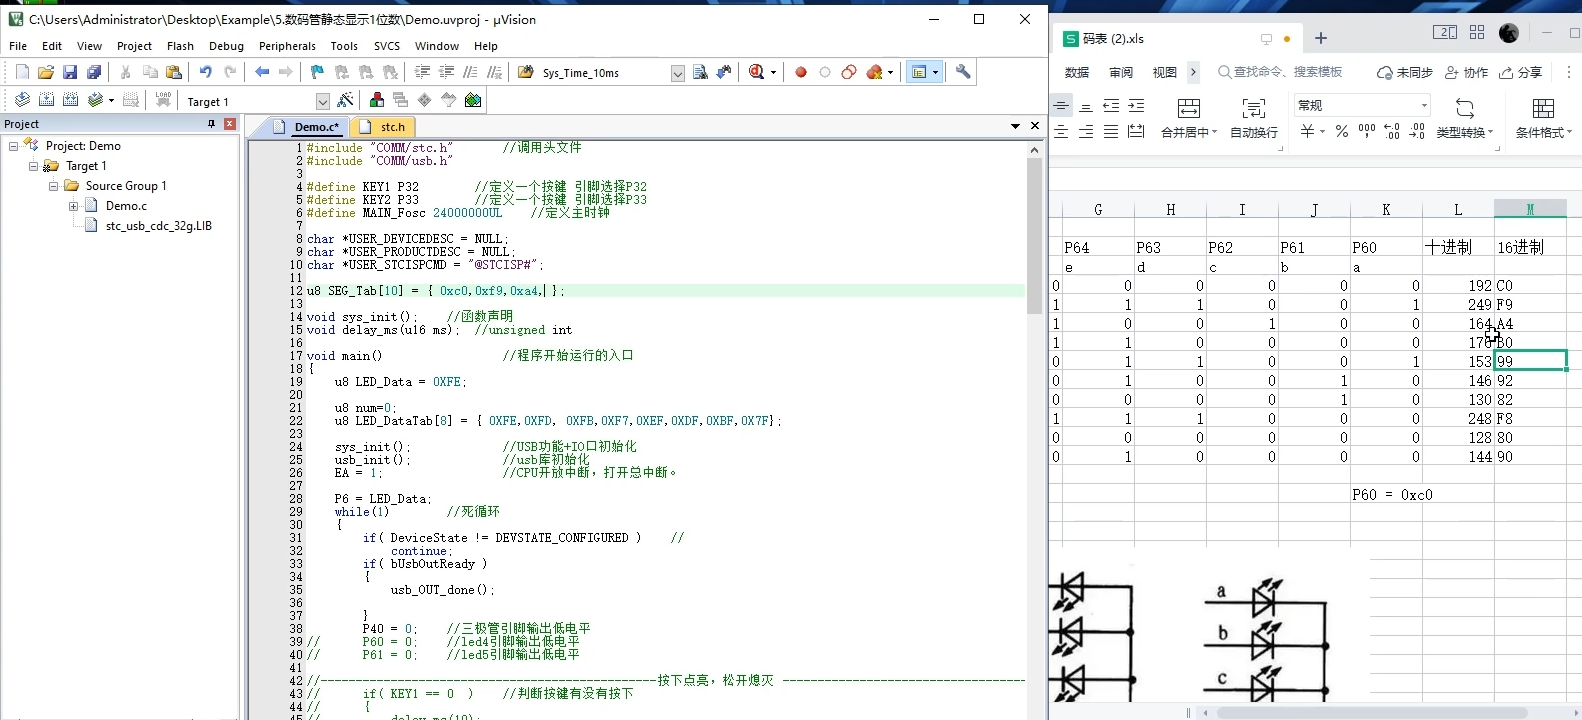Open Target 1 selection dropdown
The height and width of the screenshot is (720, 1582).
click(322, 101)
